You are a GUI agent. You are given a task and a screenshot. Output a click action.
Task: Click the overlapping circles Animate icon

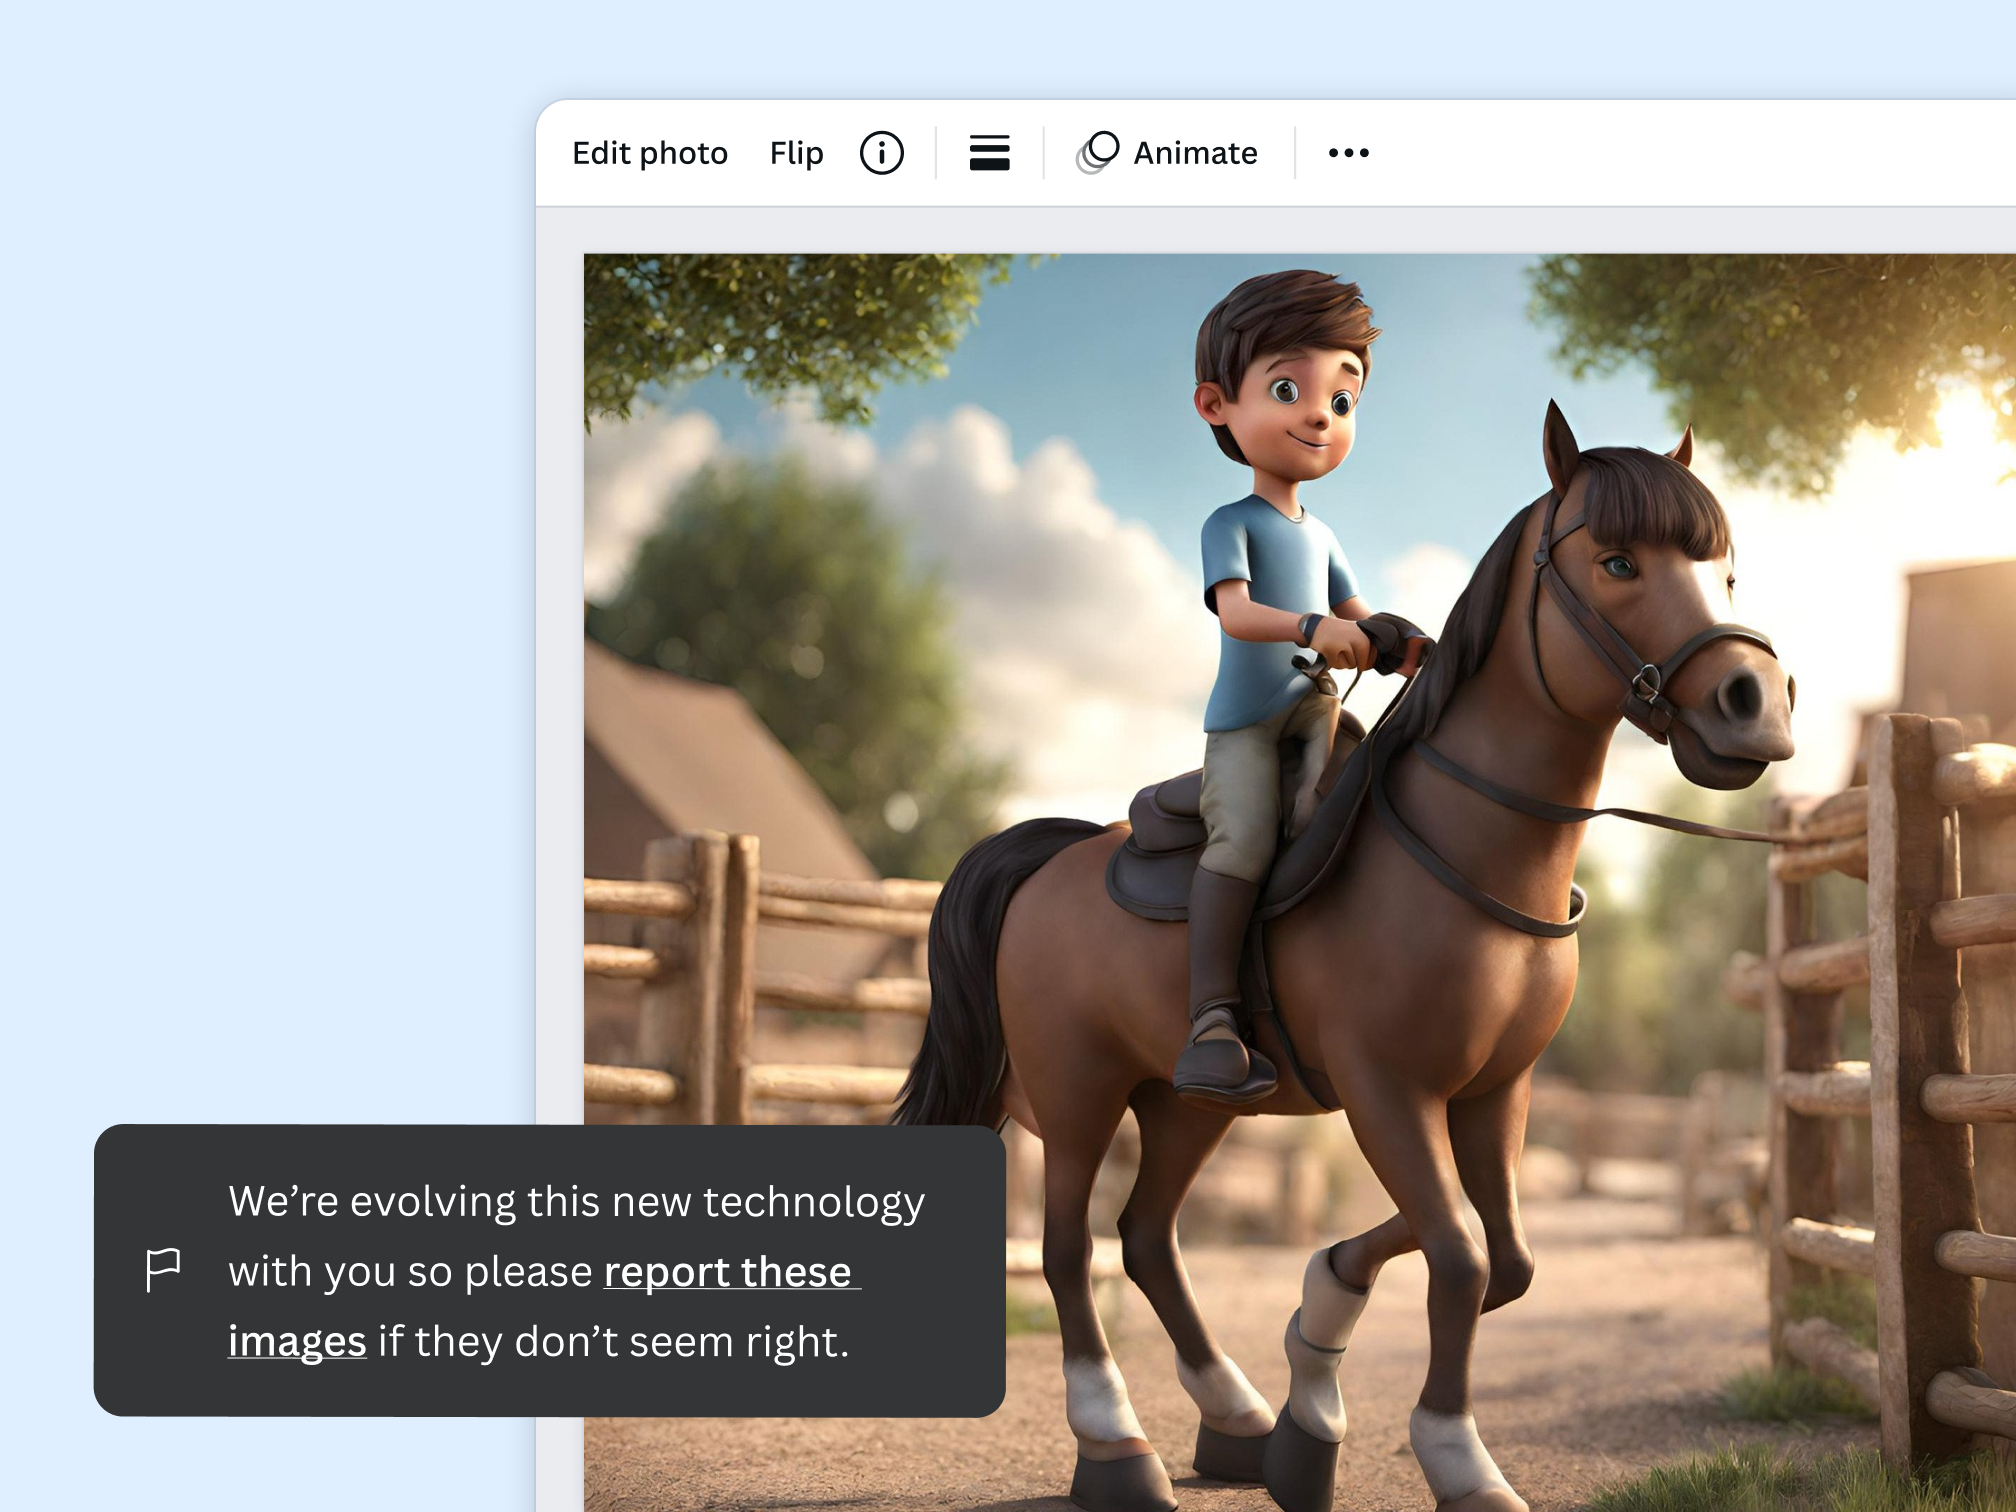pos(1097,153)
